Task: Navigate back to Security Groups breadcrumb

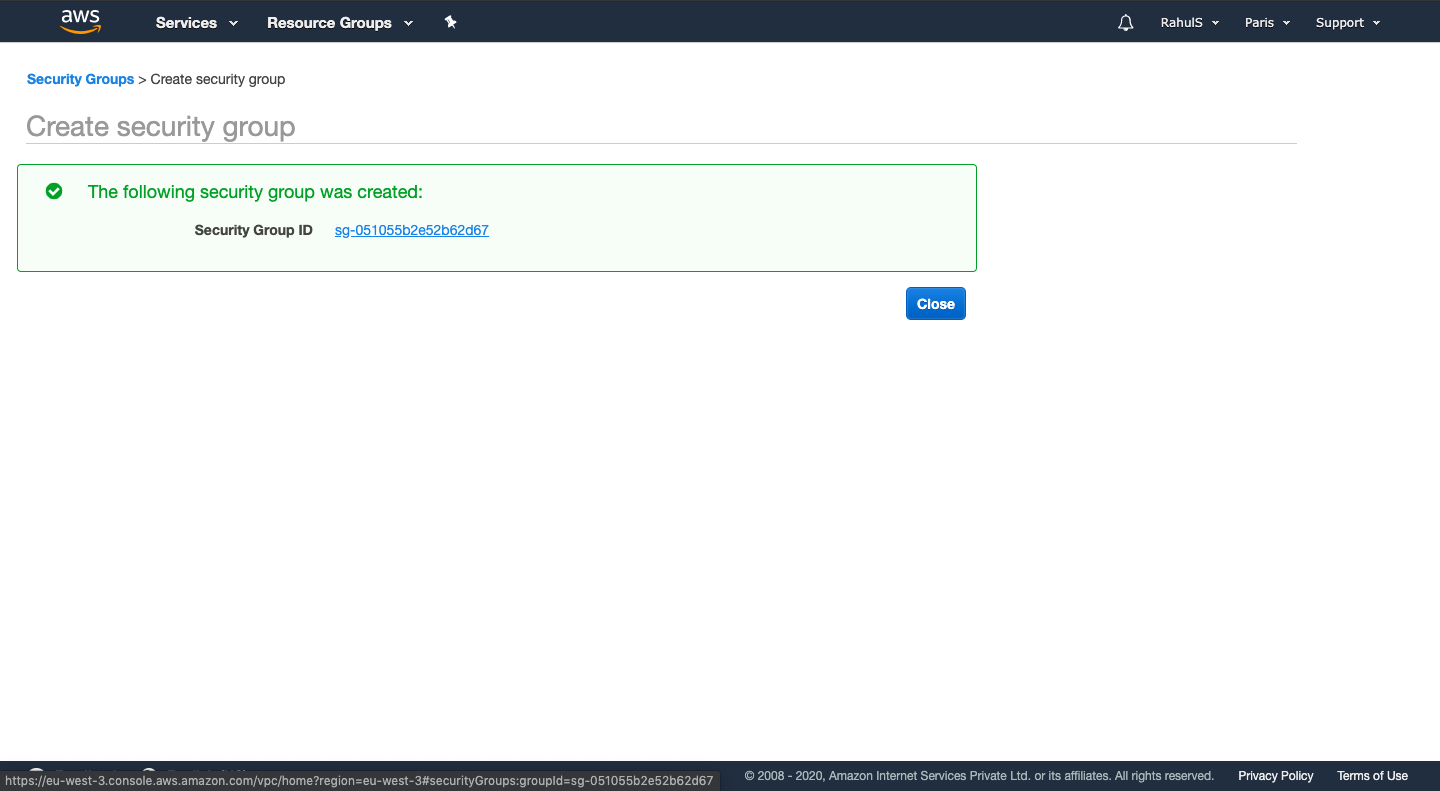Action: (80, 79)
